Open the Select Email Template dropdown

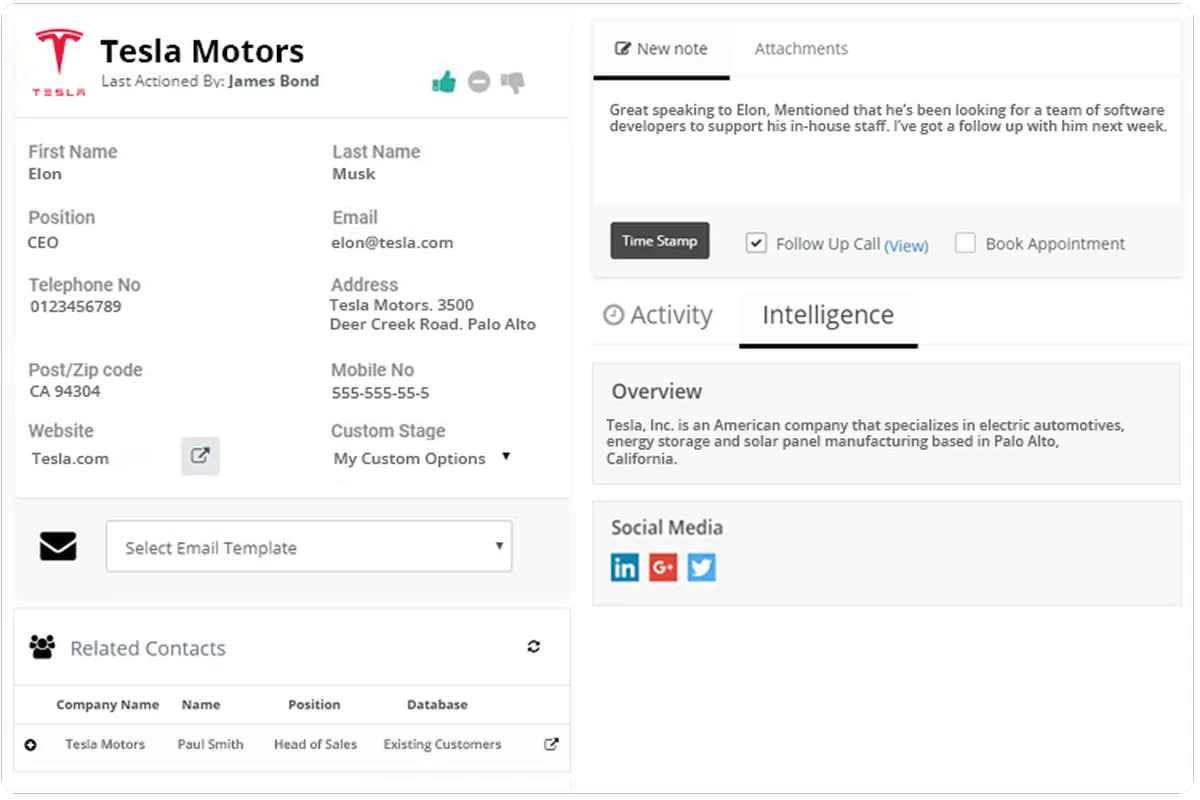309,547
